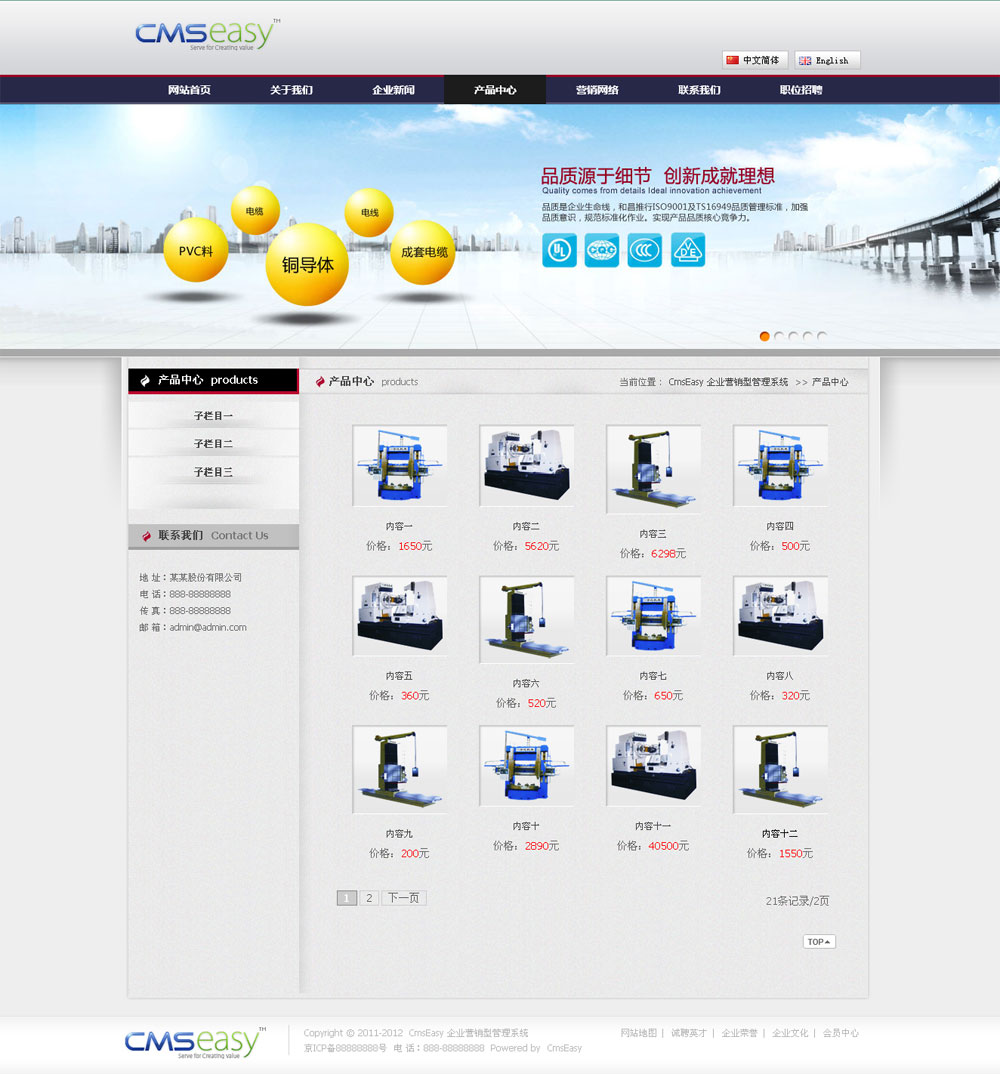Image resolution: width=1000 pixels, height=1074 pixels.
Task: Select the last banner carousel dot
Action: [x=822, y=337]
